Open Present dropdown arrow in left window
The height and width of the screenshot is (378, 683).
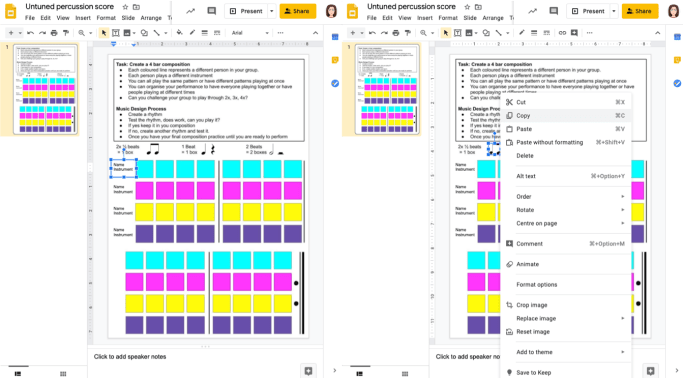click(x=271, y=11)
